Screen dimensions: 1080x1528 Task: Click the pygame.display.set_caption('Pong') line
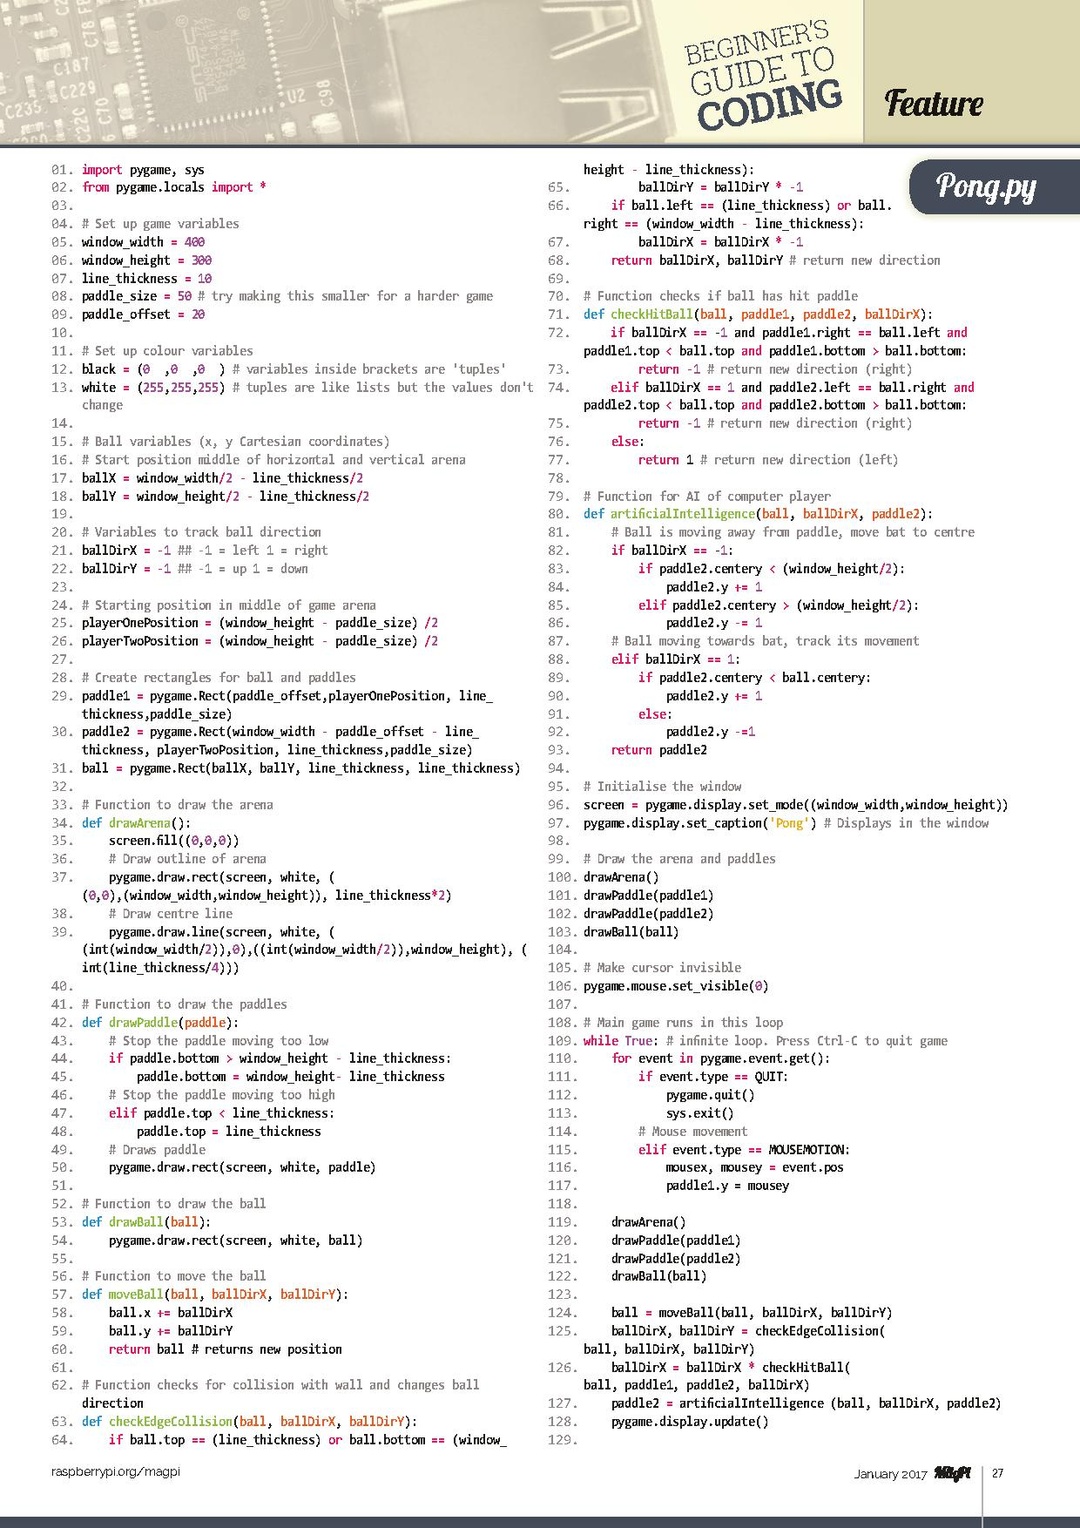pyautogui.click(x=700, y=823)
